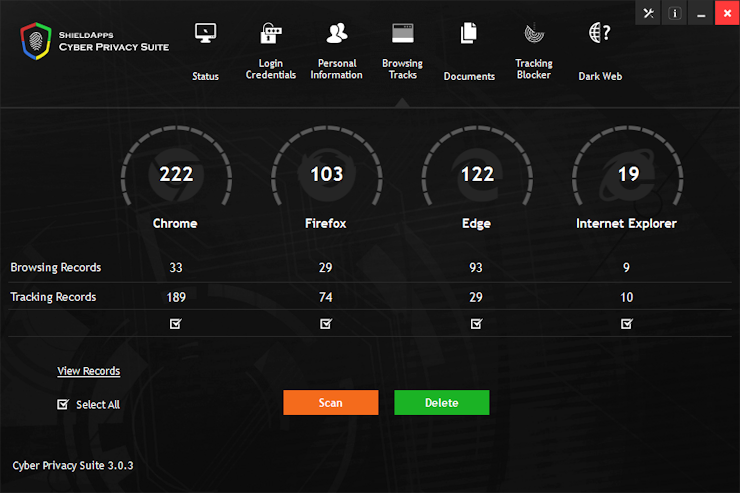Switch to the Dark Web tab label

(600, 76)
